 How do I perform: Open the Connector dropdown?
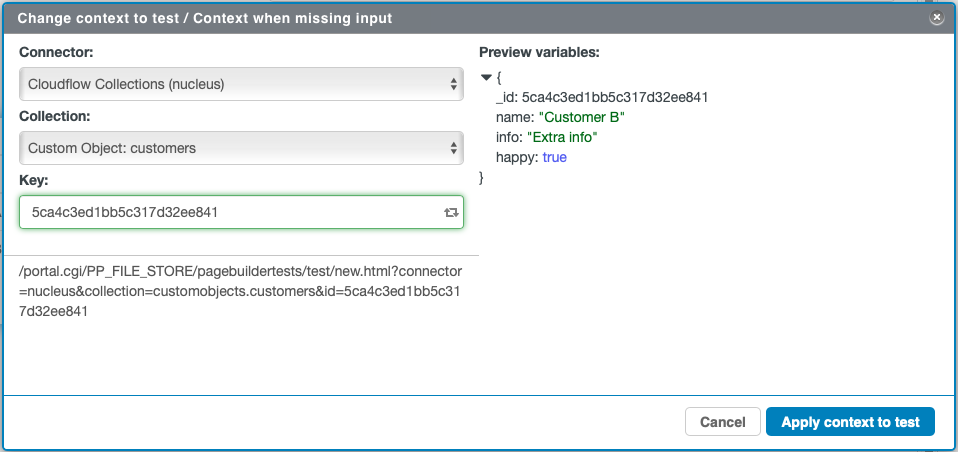click(x=241, y=84)
